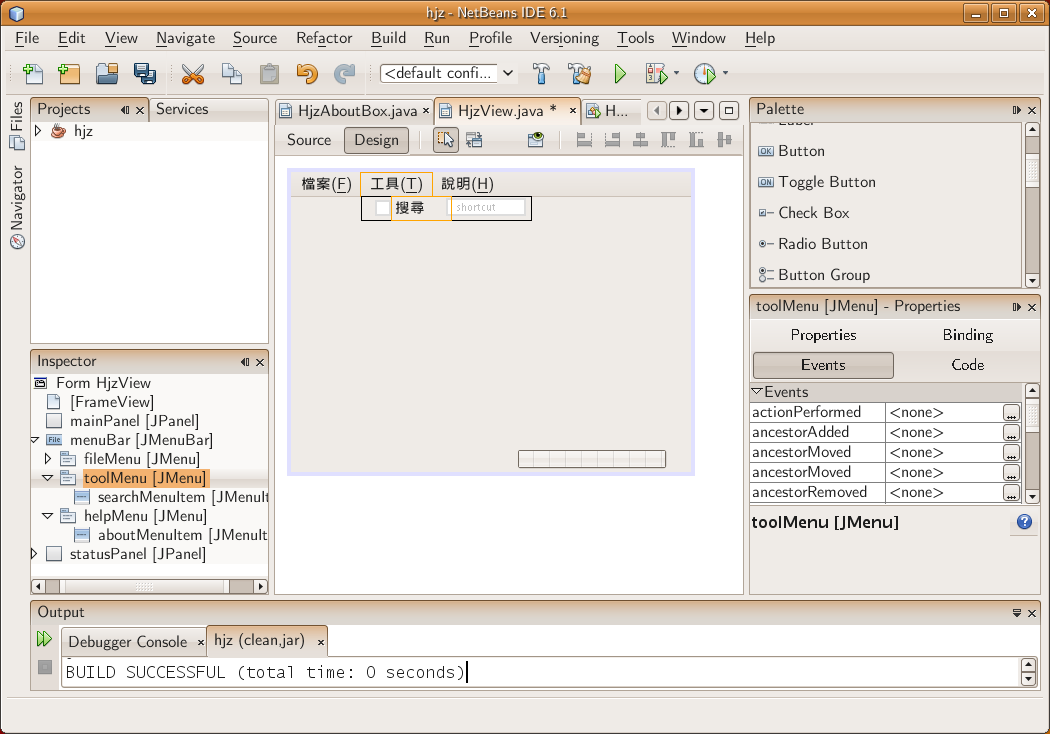Viewport: 1050px width, 734px height.
Task: Open the Refactor menu
Action: click(323, 38)
